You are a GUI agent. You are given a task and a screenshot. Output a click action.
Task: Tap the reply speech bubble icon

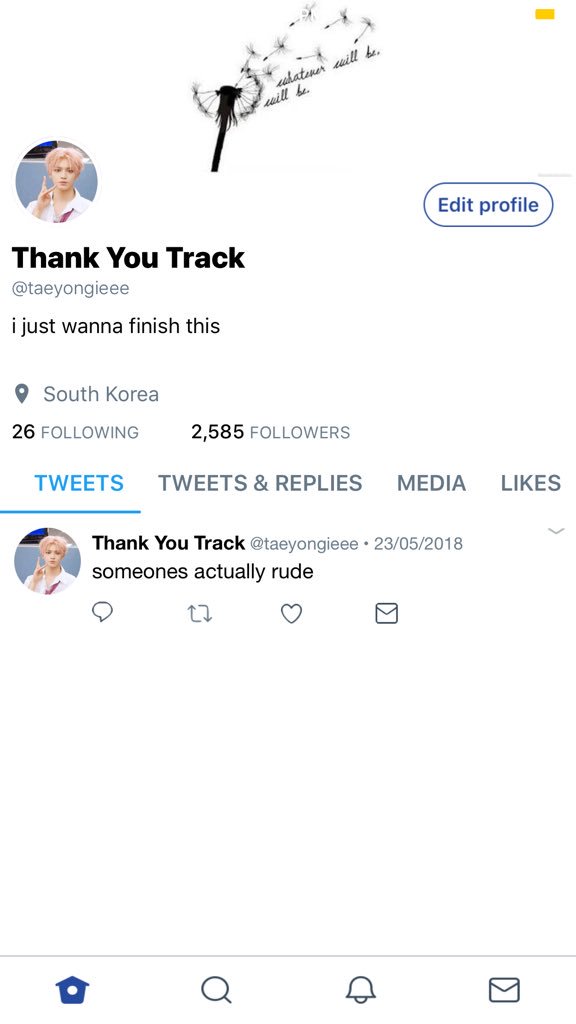coord(103,613)
